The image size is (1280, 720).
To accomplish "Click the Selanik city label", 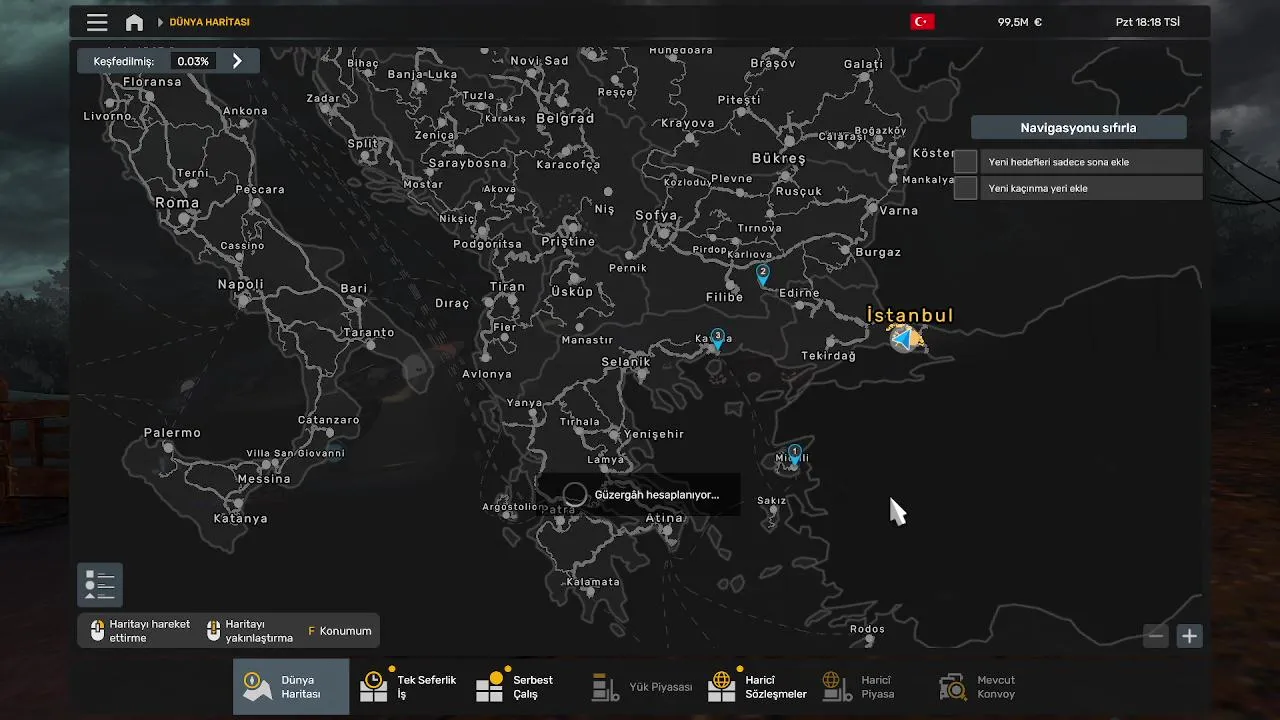I will 626,362.
